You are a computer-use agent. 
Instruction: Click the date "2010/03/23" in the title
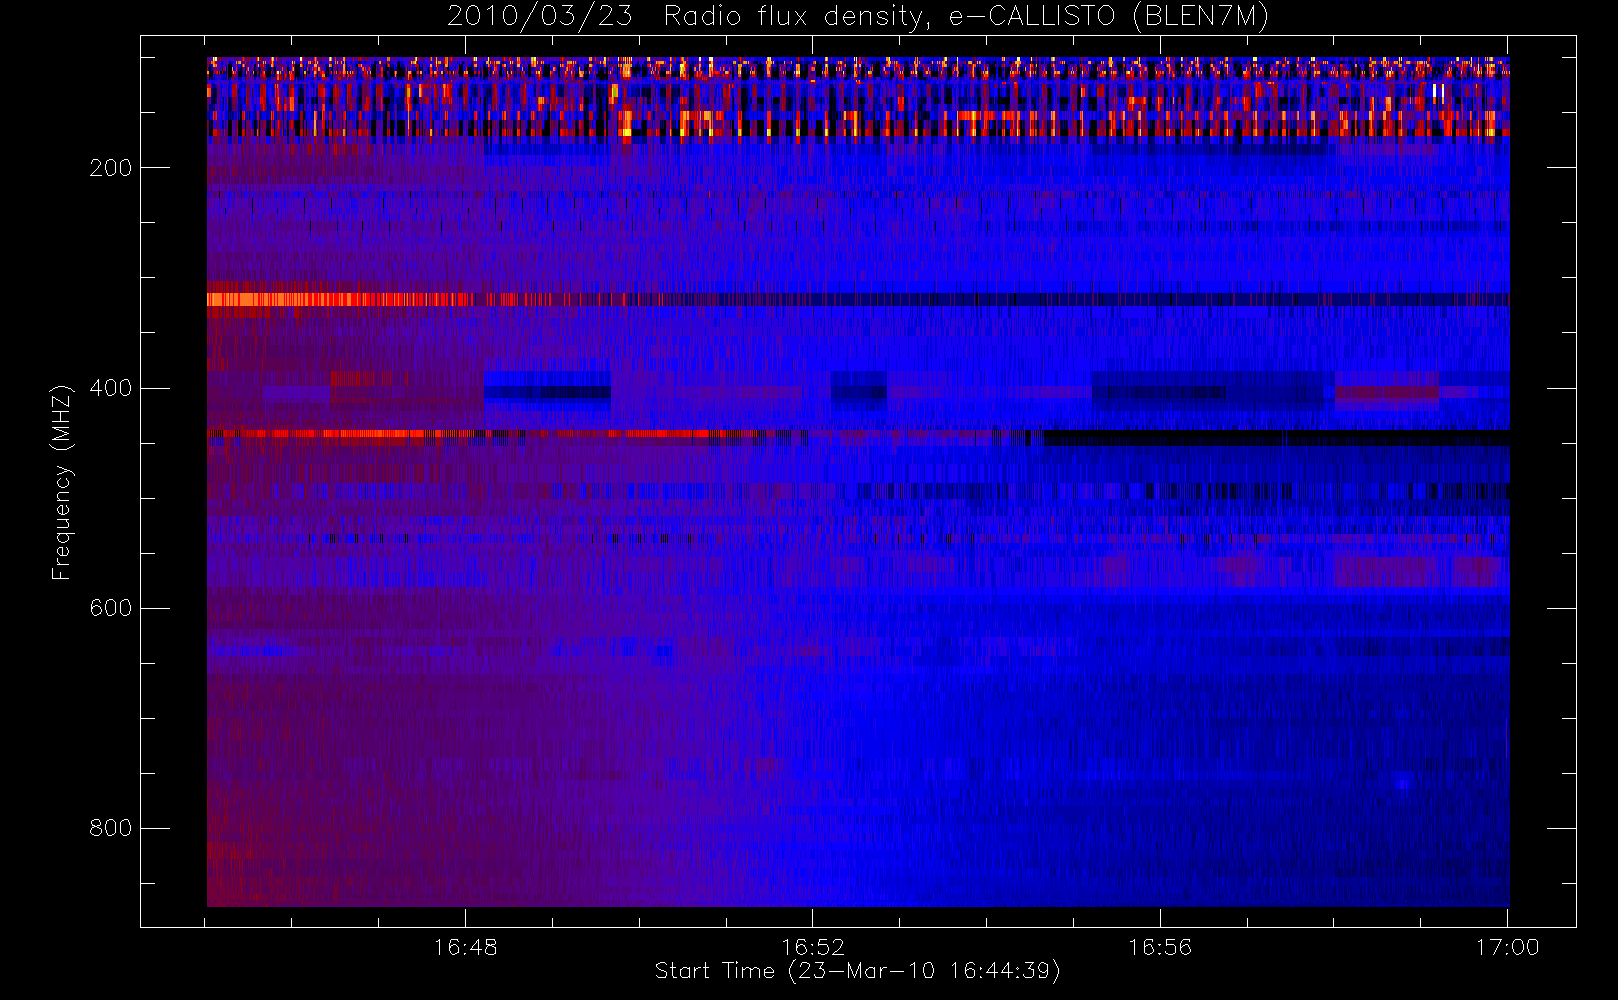[x=539, y=17]
